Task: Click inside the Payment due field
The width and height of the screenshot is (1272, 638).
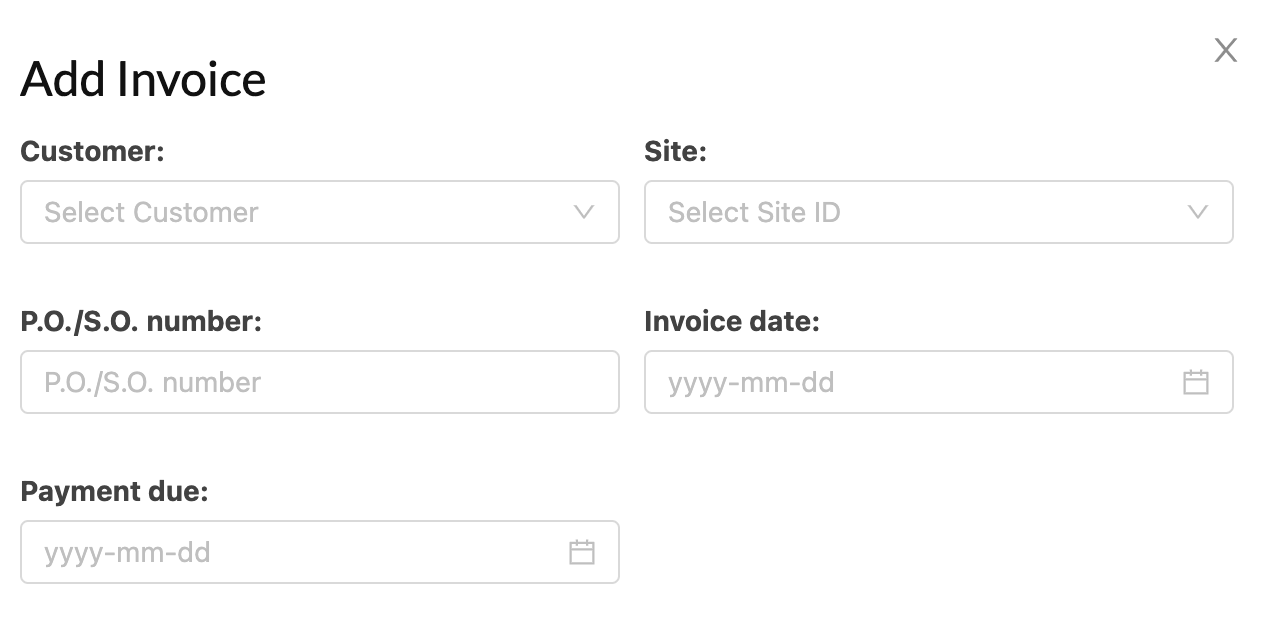Action: pos(320,552)
